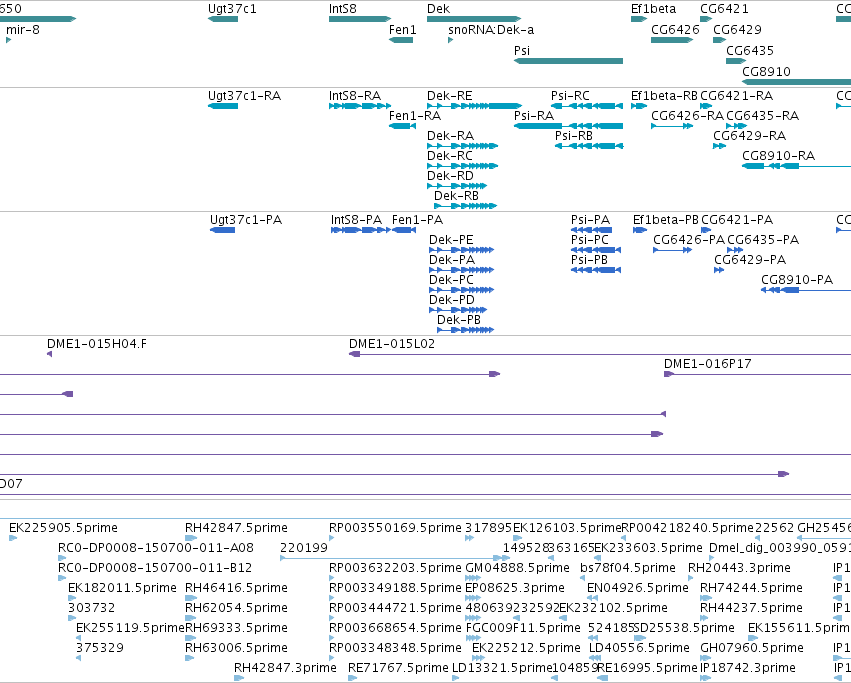Screen dimensions: 851x683
Task: Click the 220199 EST label
Action: 304,548
